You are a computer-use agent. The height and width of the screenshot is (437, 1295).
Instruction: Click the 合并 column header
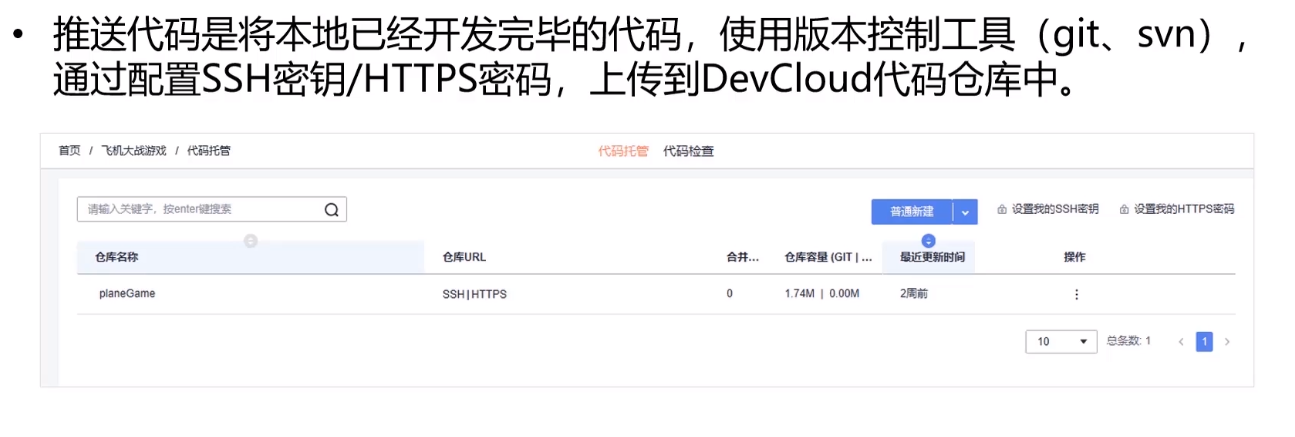point(744,257)
